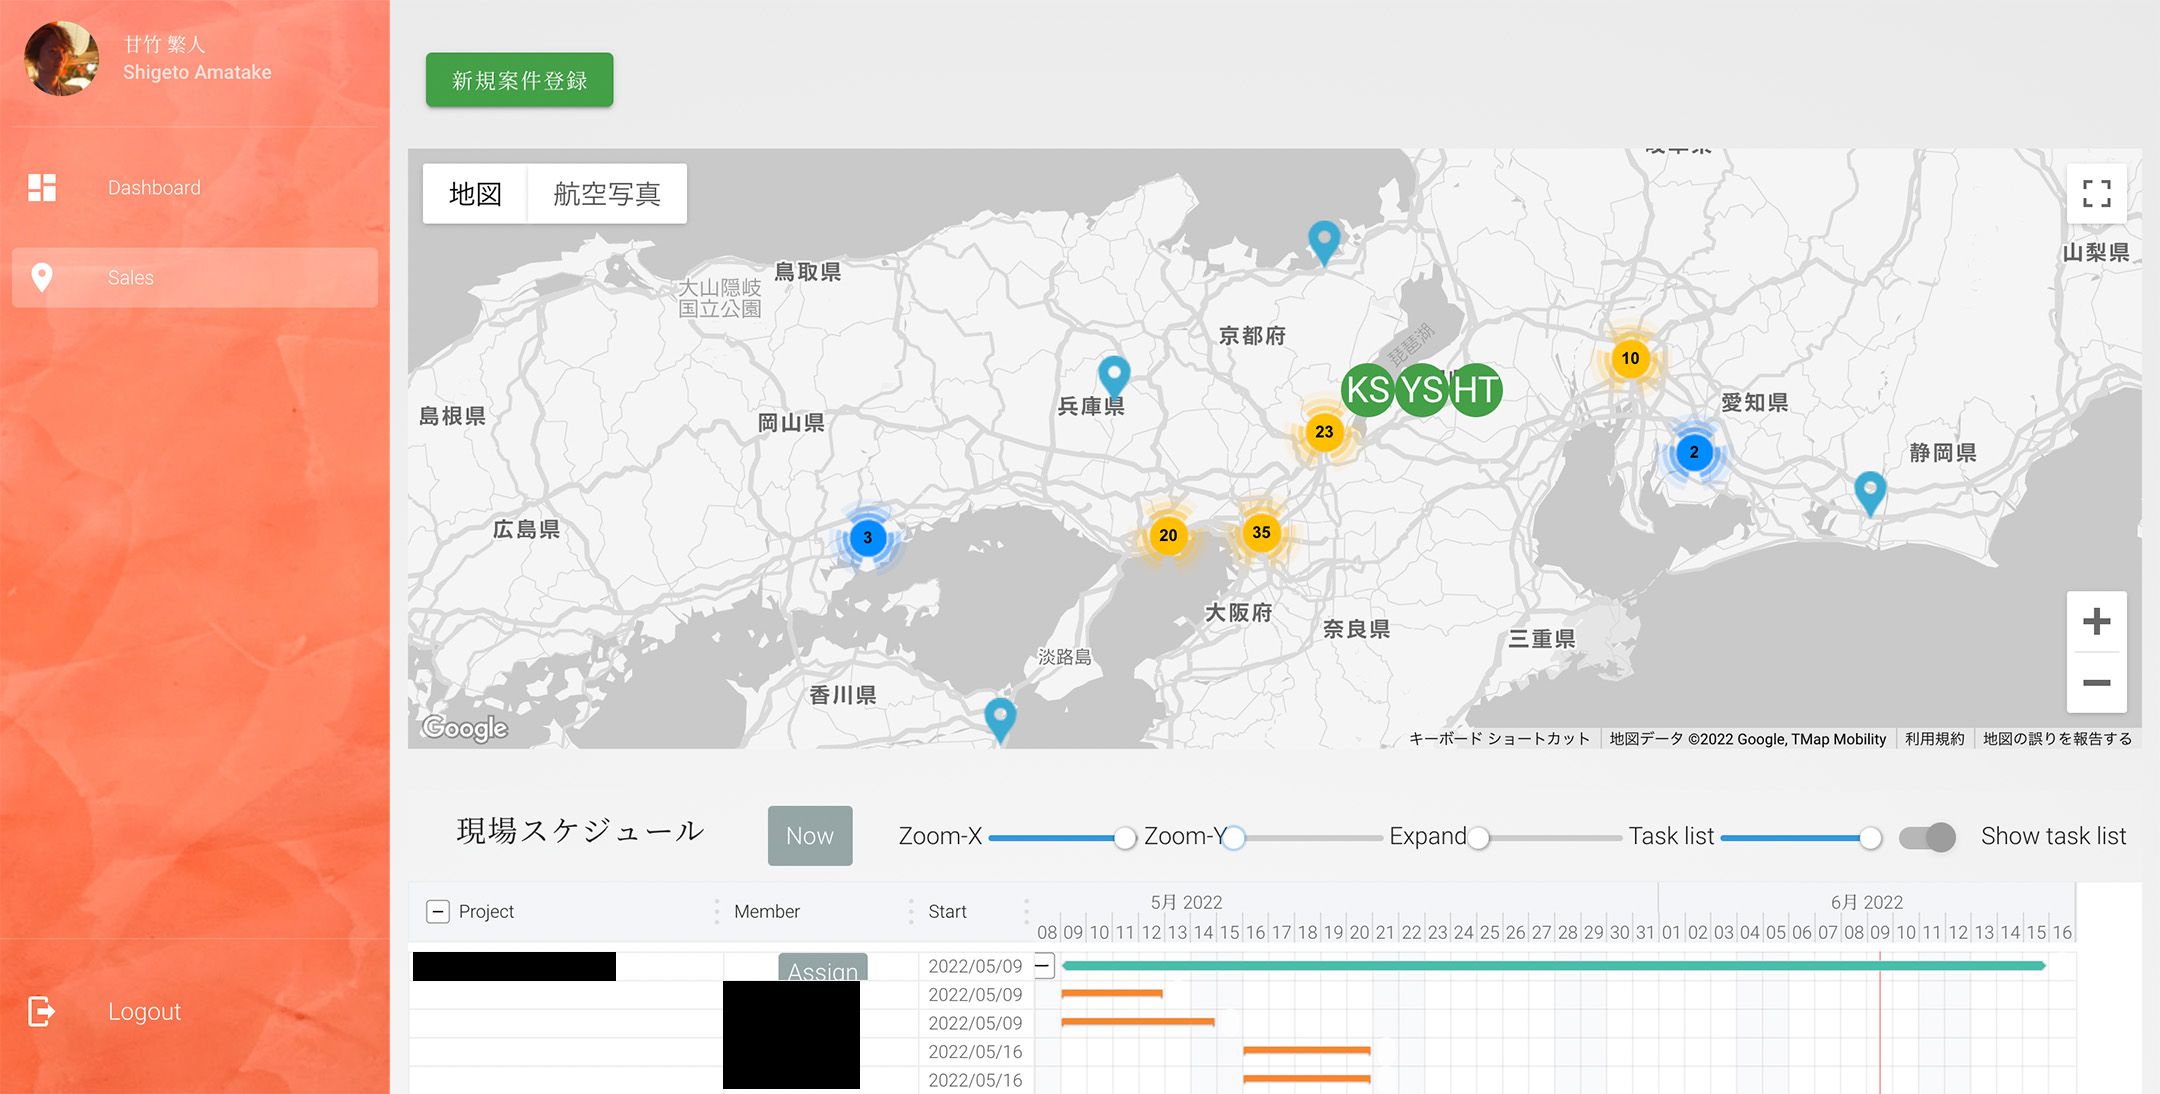
Task: Click the green KS member marker
Action: [1366, 389]
